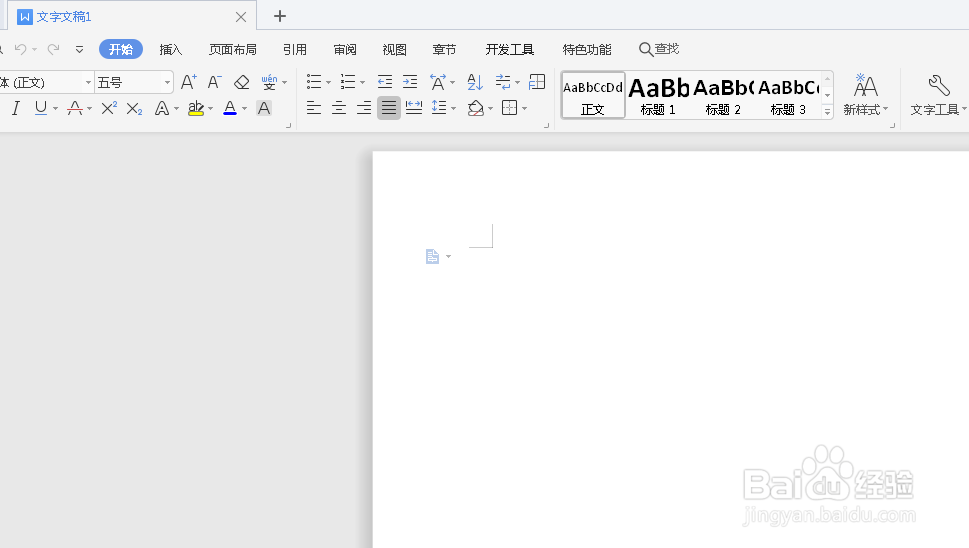Click the character shading A icon
Image resolution: width=969 pixels, height=548 pixels.
(x=264, y=108)
